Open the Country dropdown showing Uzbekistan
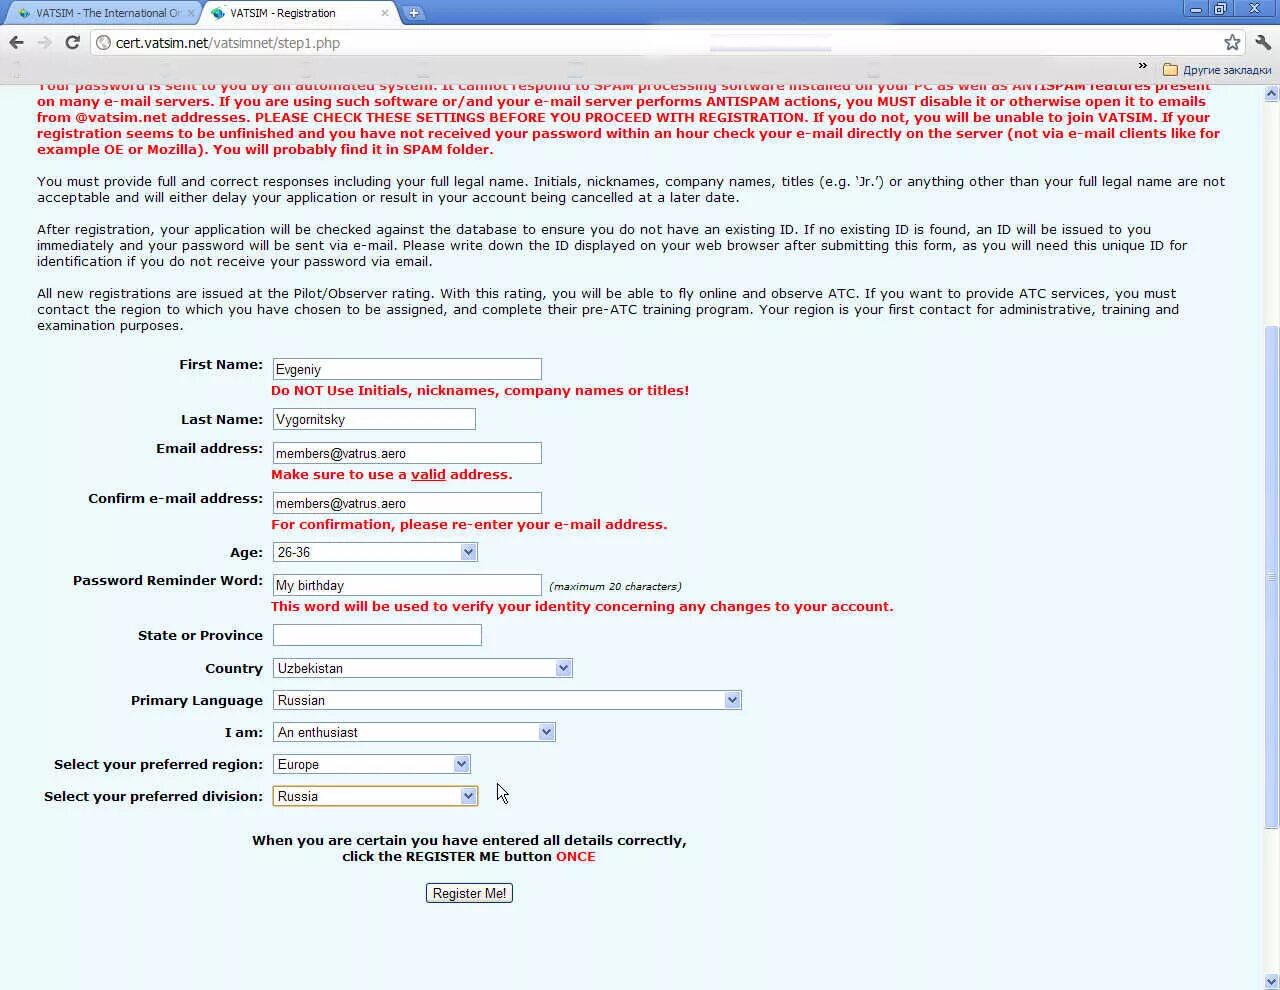Screen dimensions: 1280x990 coord(423,668)
